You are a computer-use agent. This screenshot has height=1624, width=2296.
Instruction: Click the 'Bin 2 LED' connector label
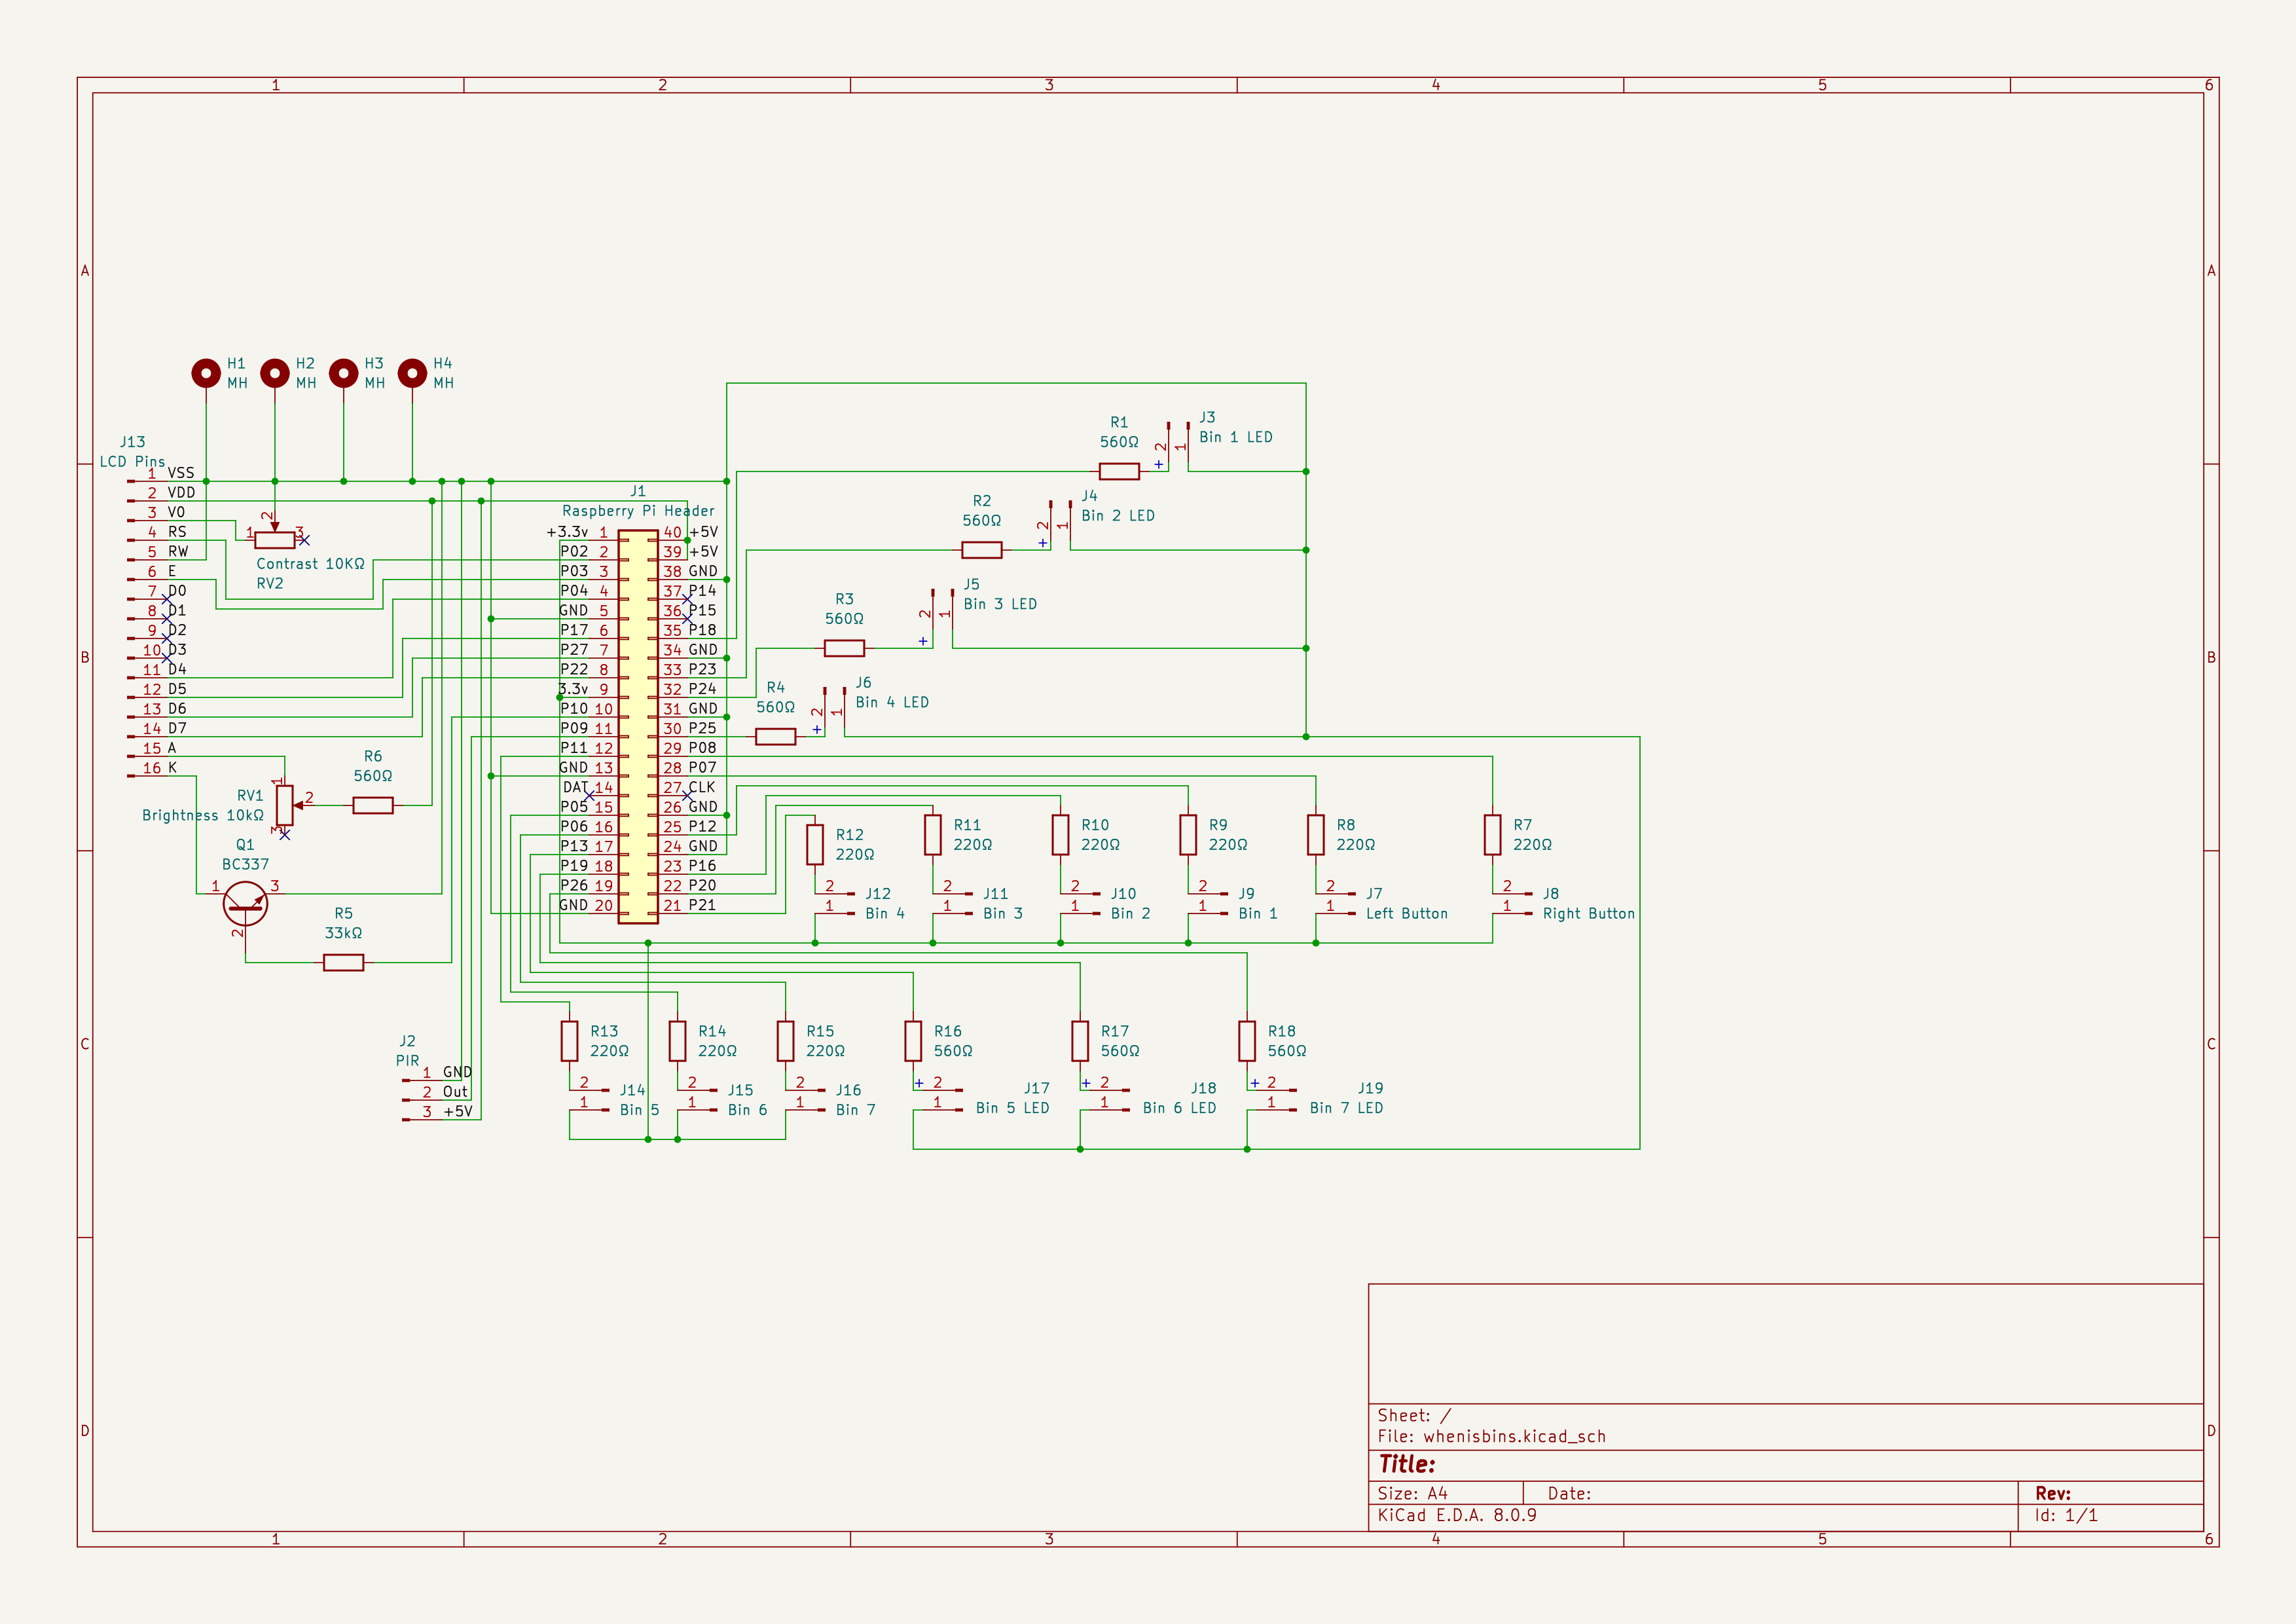(1118, 516)
